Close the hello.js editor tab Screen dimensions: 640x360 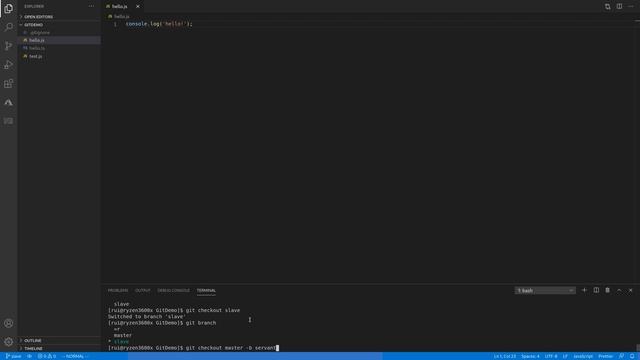coord(138,7)
